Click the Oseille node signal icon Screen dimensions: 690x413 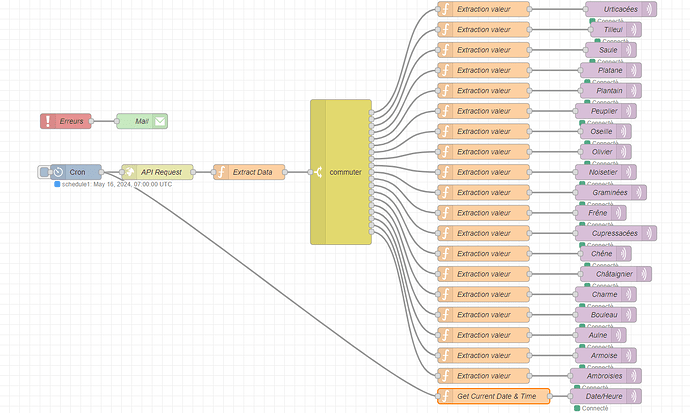click(624, 131)
